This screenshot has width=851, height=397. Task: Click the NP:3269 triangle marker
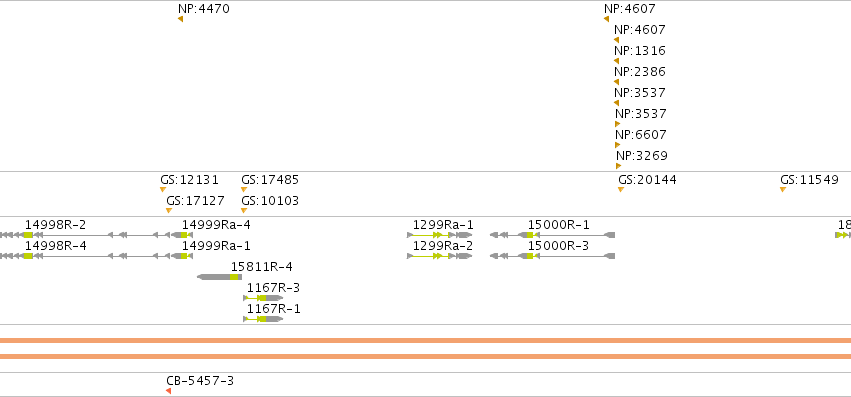pos(619,166)
